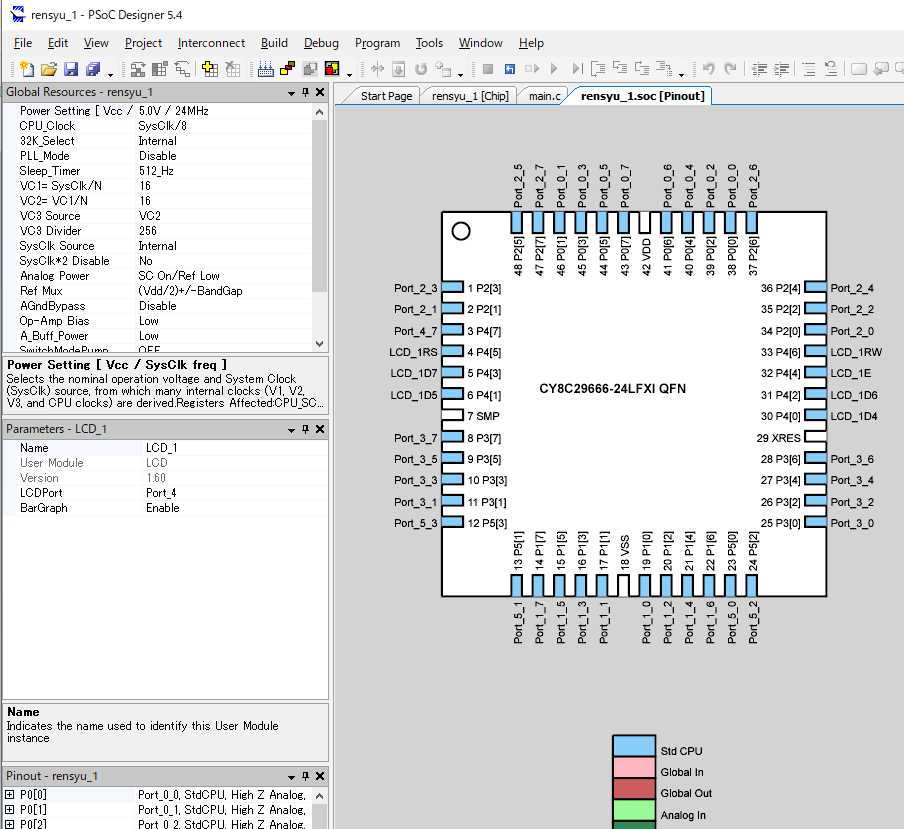Viewport: 904px width, 829px height.
Task: Expand the P0[1] pin tree row
Action: [x=10, y=810]
